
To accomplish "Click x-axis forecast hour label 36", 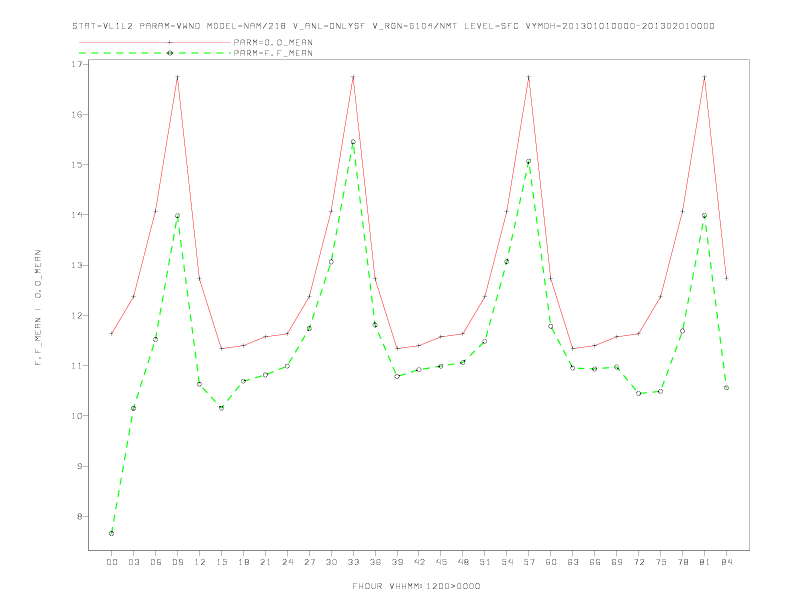I will pos(375,562).
